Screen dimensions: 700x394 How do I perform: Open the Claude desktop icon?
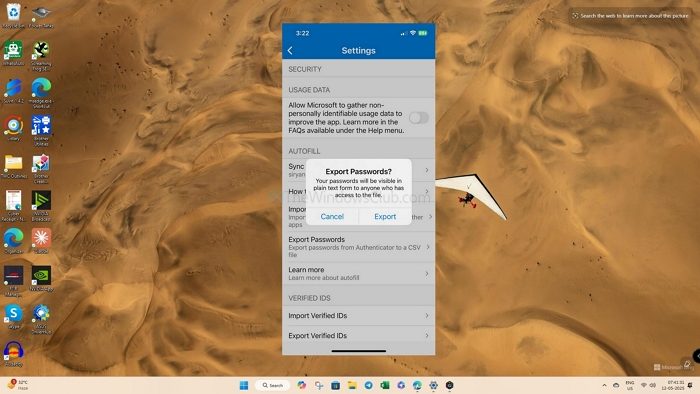[41, 241]
